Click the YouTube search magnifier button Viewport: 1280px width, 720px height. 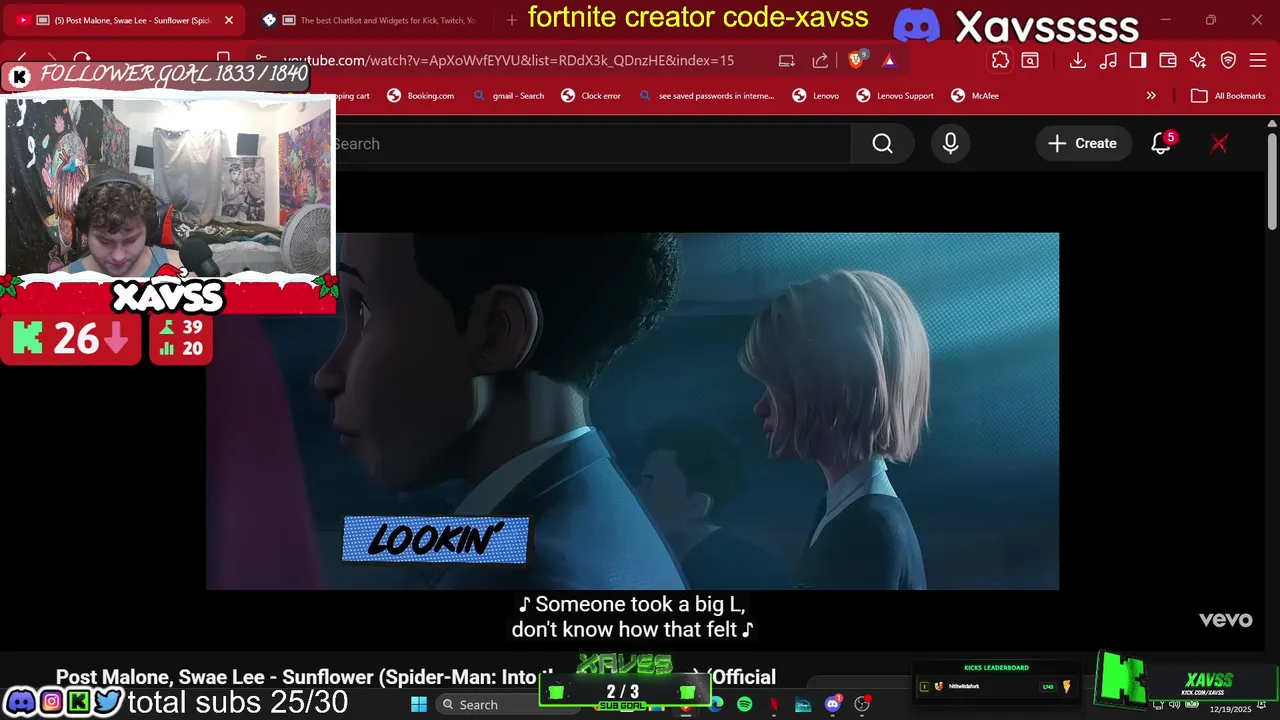coord(882,144)
